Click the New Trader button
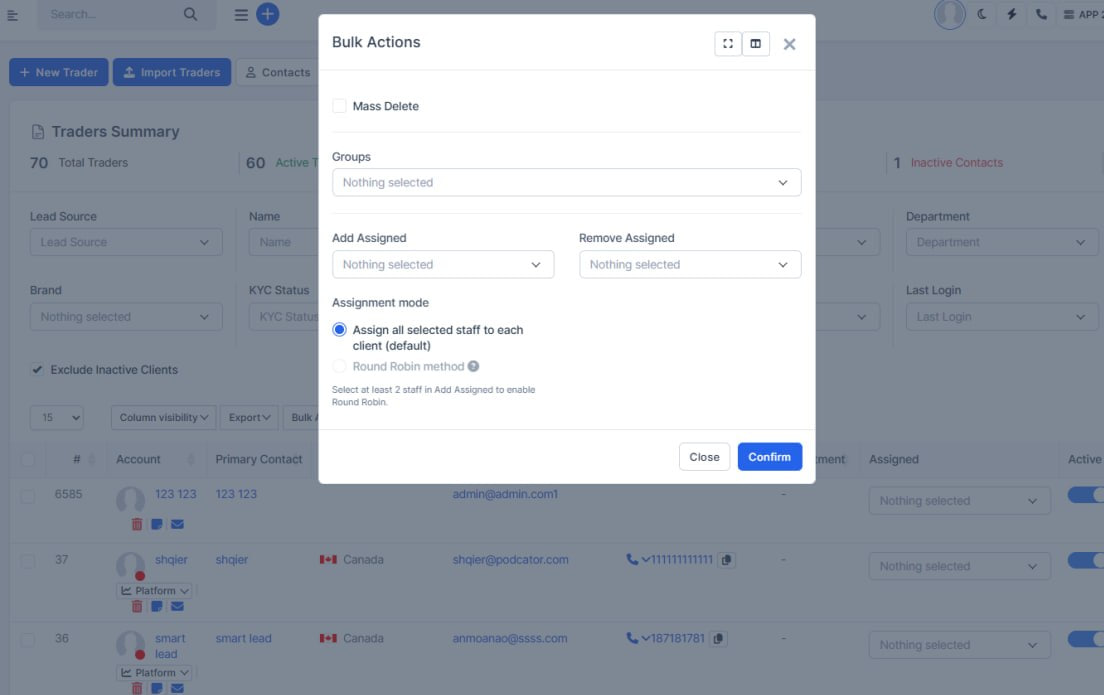 tap(58, 72)
